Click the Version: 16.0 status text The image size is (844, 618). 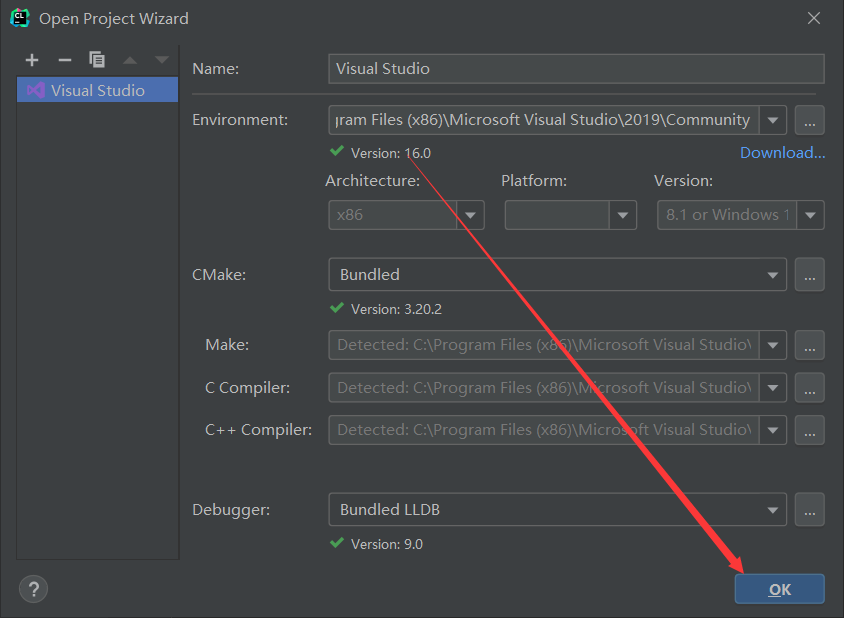(391, 153)
